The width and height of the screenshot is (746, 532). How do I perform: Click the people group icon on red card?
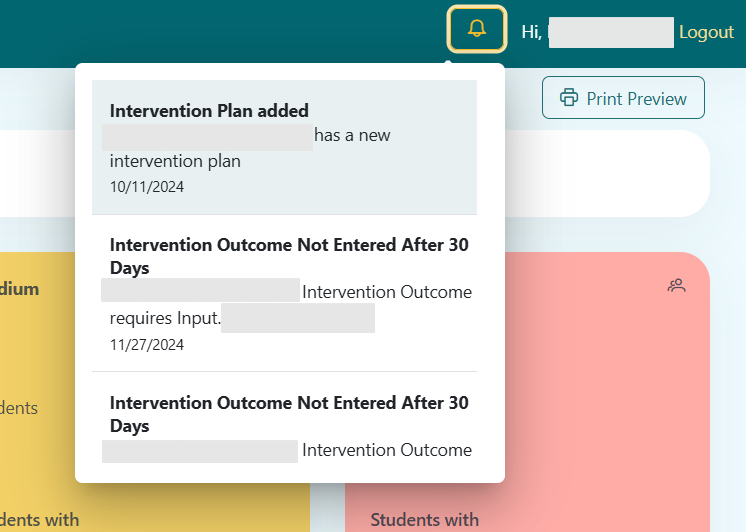pos(677,286)
